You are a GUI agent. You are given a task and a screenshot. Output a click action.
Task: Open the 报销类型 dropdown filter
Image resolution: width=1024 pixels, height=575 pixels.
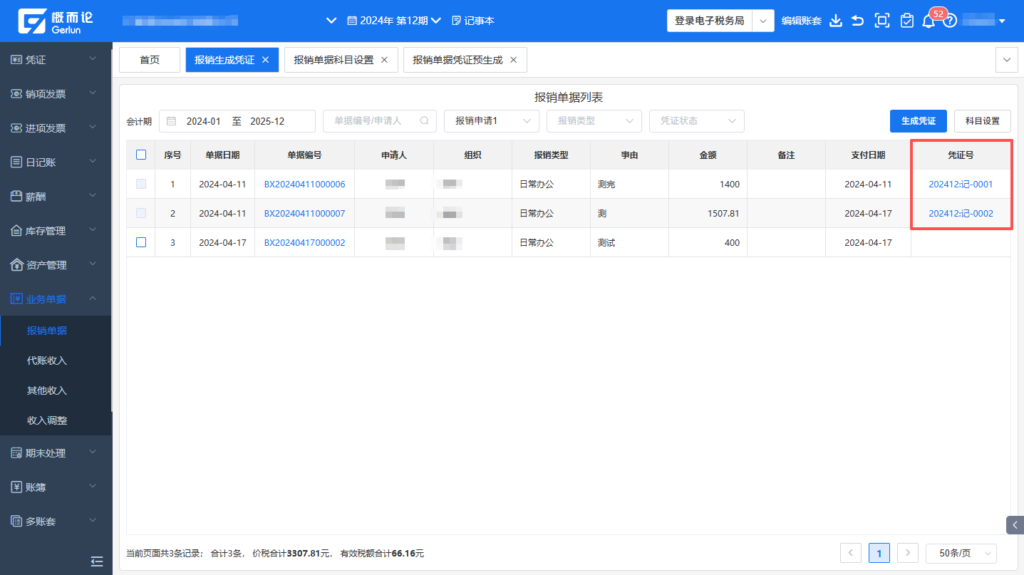tap(593, 121)
